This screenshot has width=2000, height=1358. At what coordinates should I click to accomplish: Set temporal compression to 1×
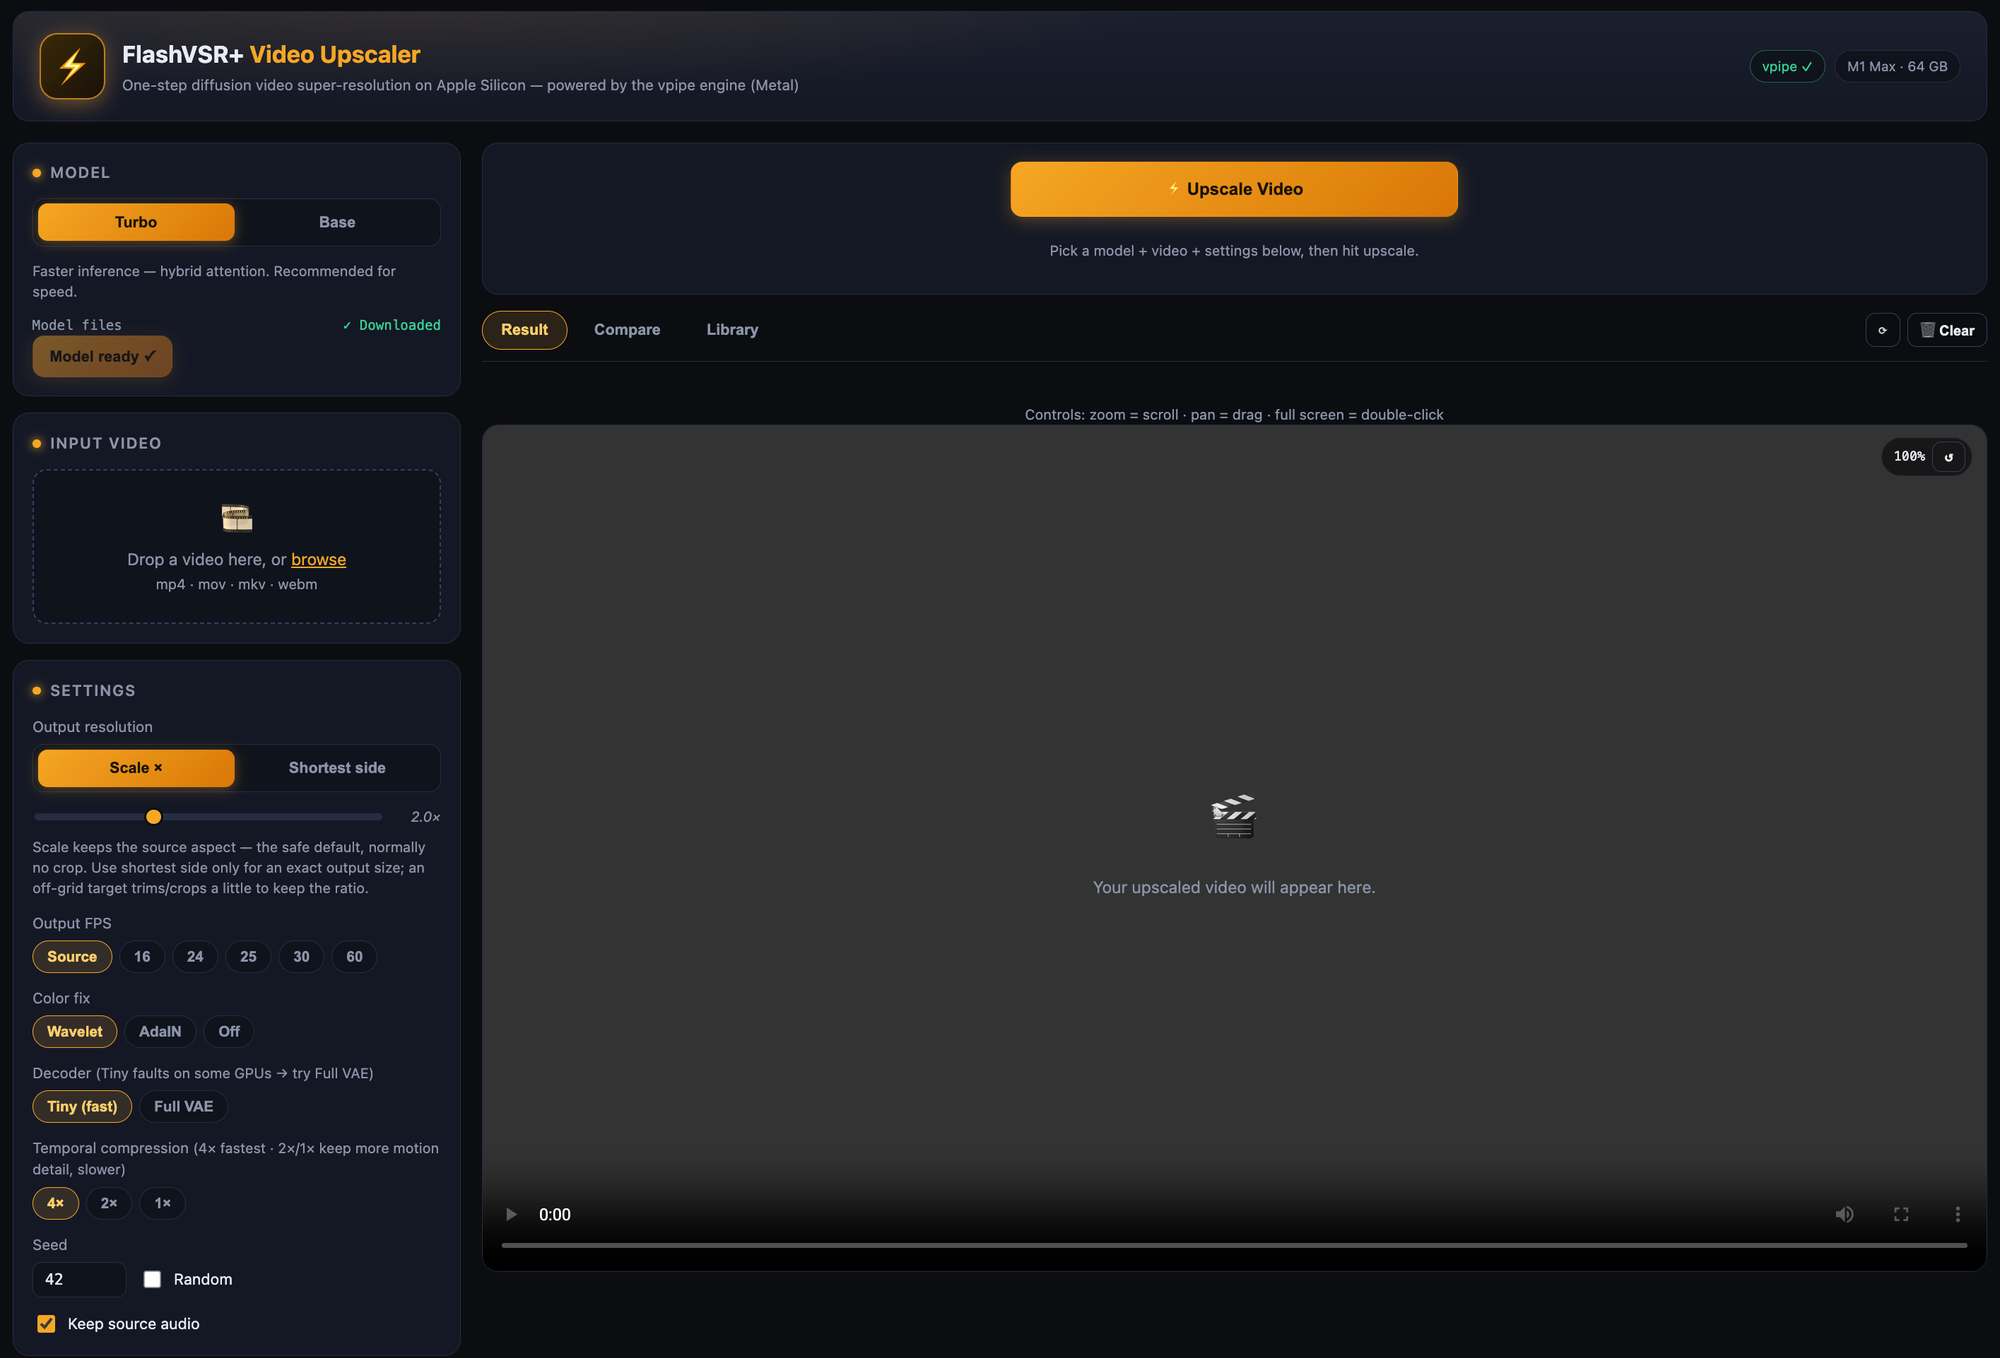point(163,1203)
